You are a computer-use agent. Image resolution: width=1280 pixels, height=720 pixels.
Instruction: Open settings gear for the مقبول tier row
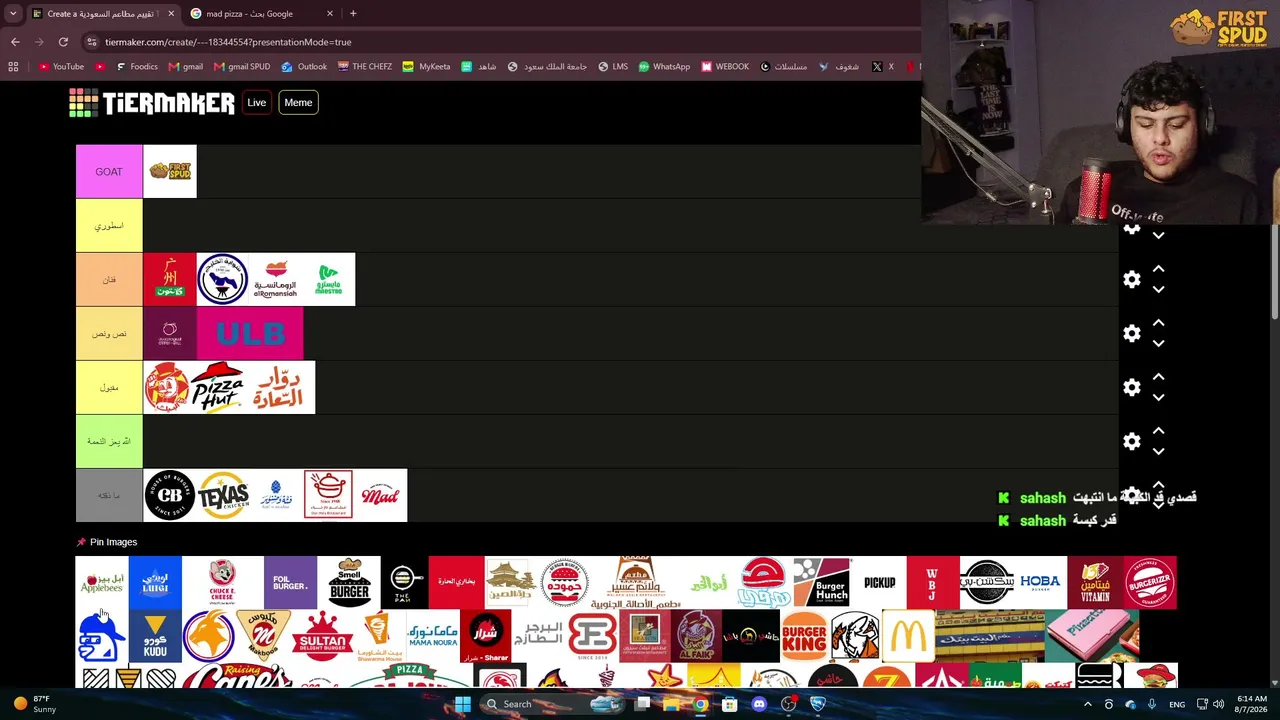click(1132, 388)
